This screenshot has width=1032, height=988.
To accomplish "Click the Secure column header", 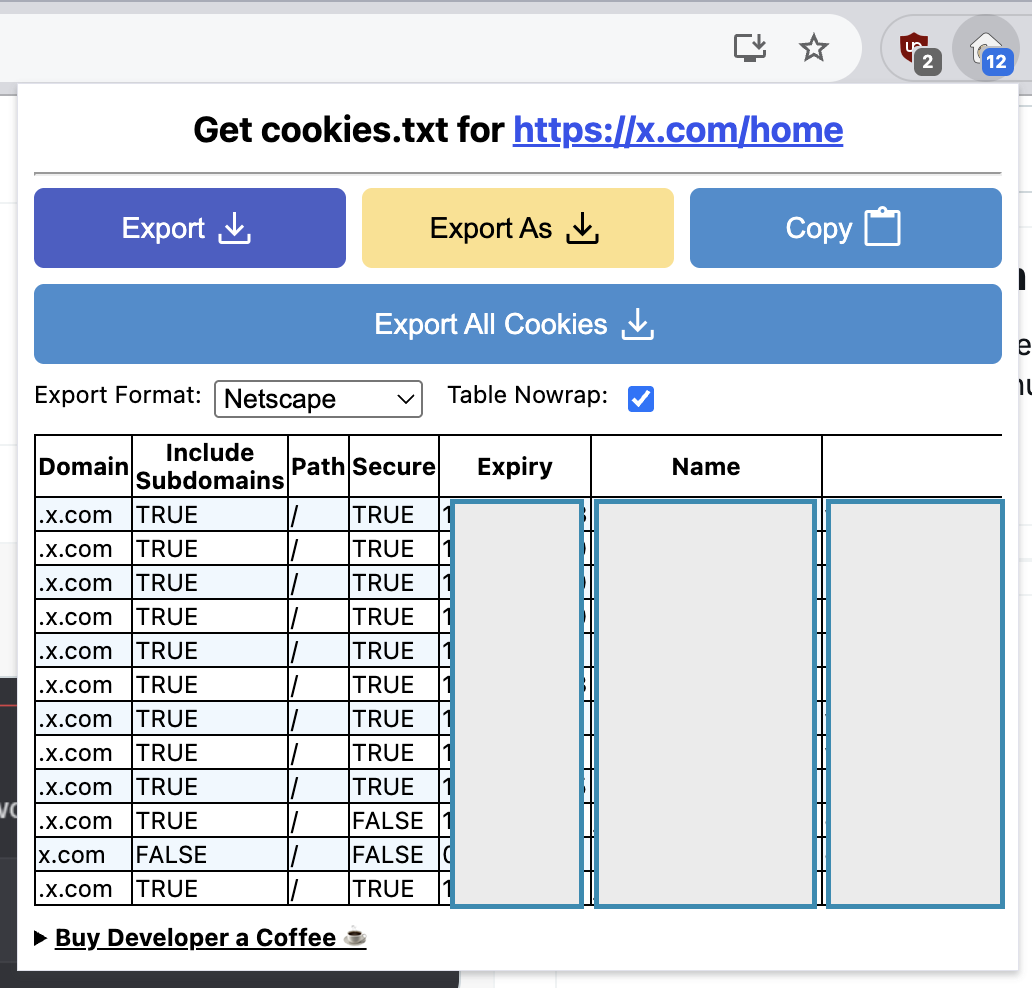I will click(x=394, y=467).
